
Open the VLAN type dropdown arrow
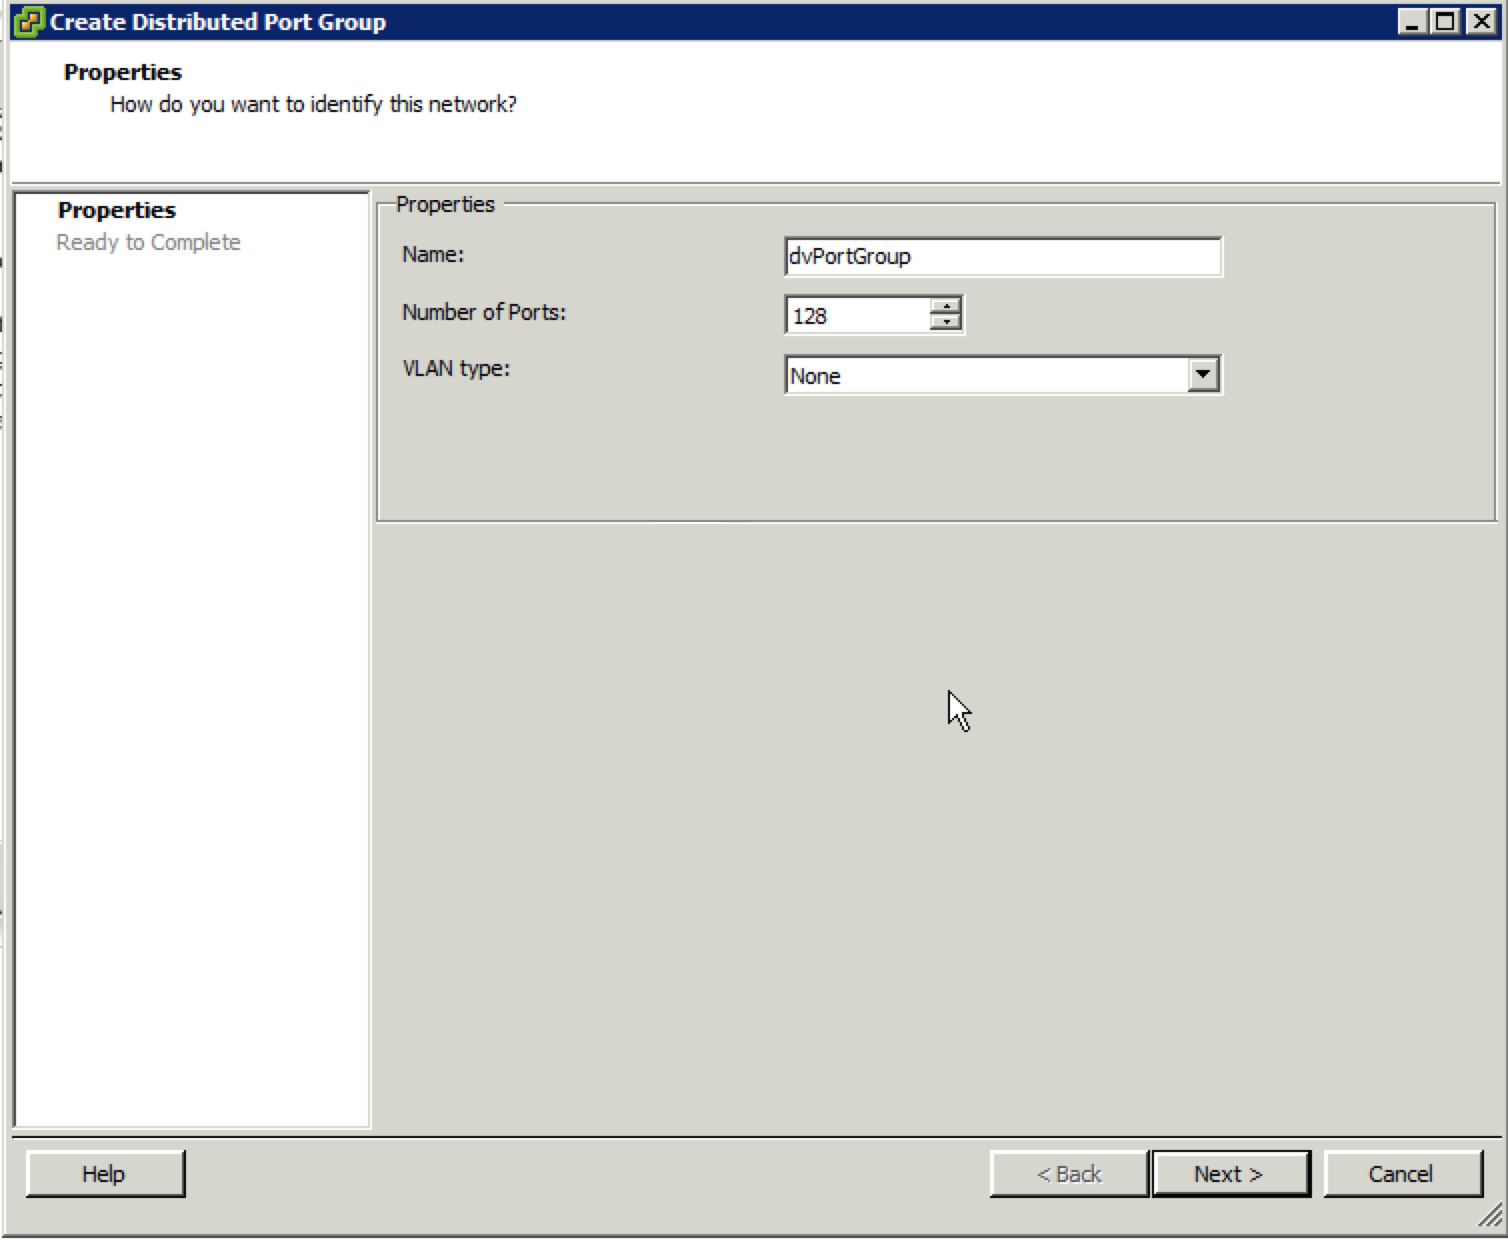click(1203, 375)
